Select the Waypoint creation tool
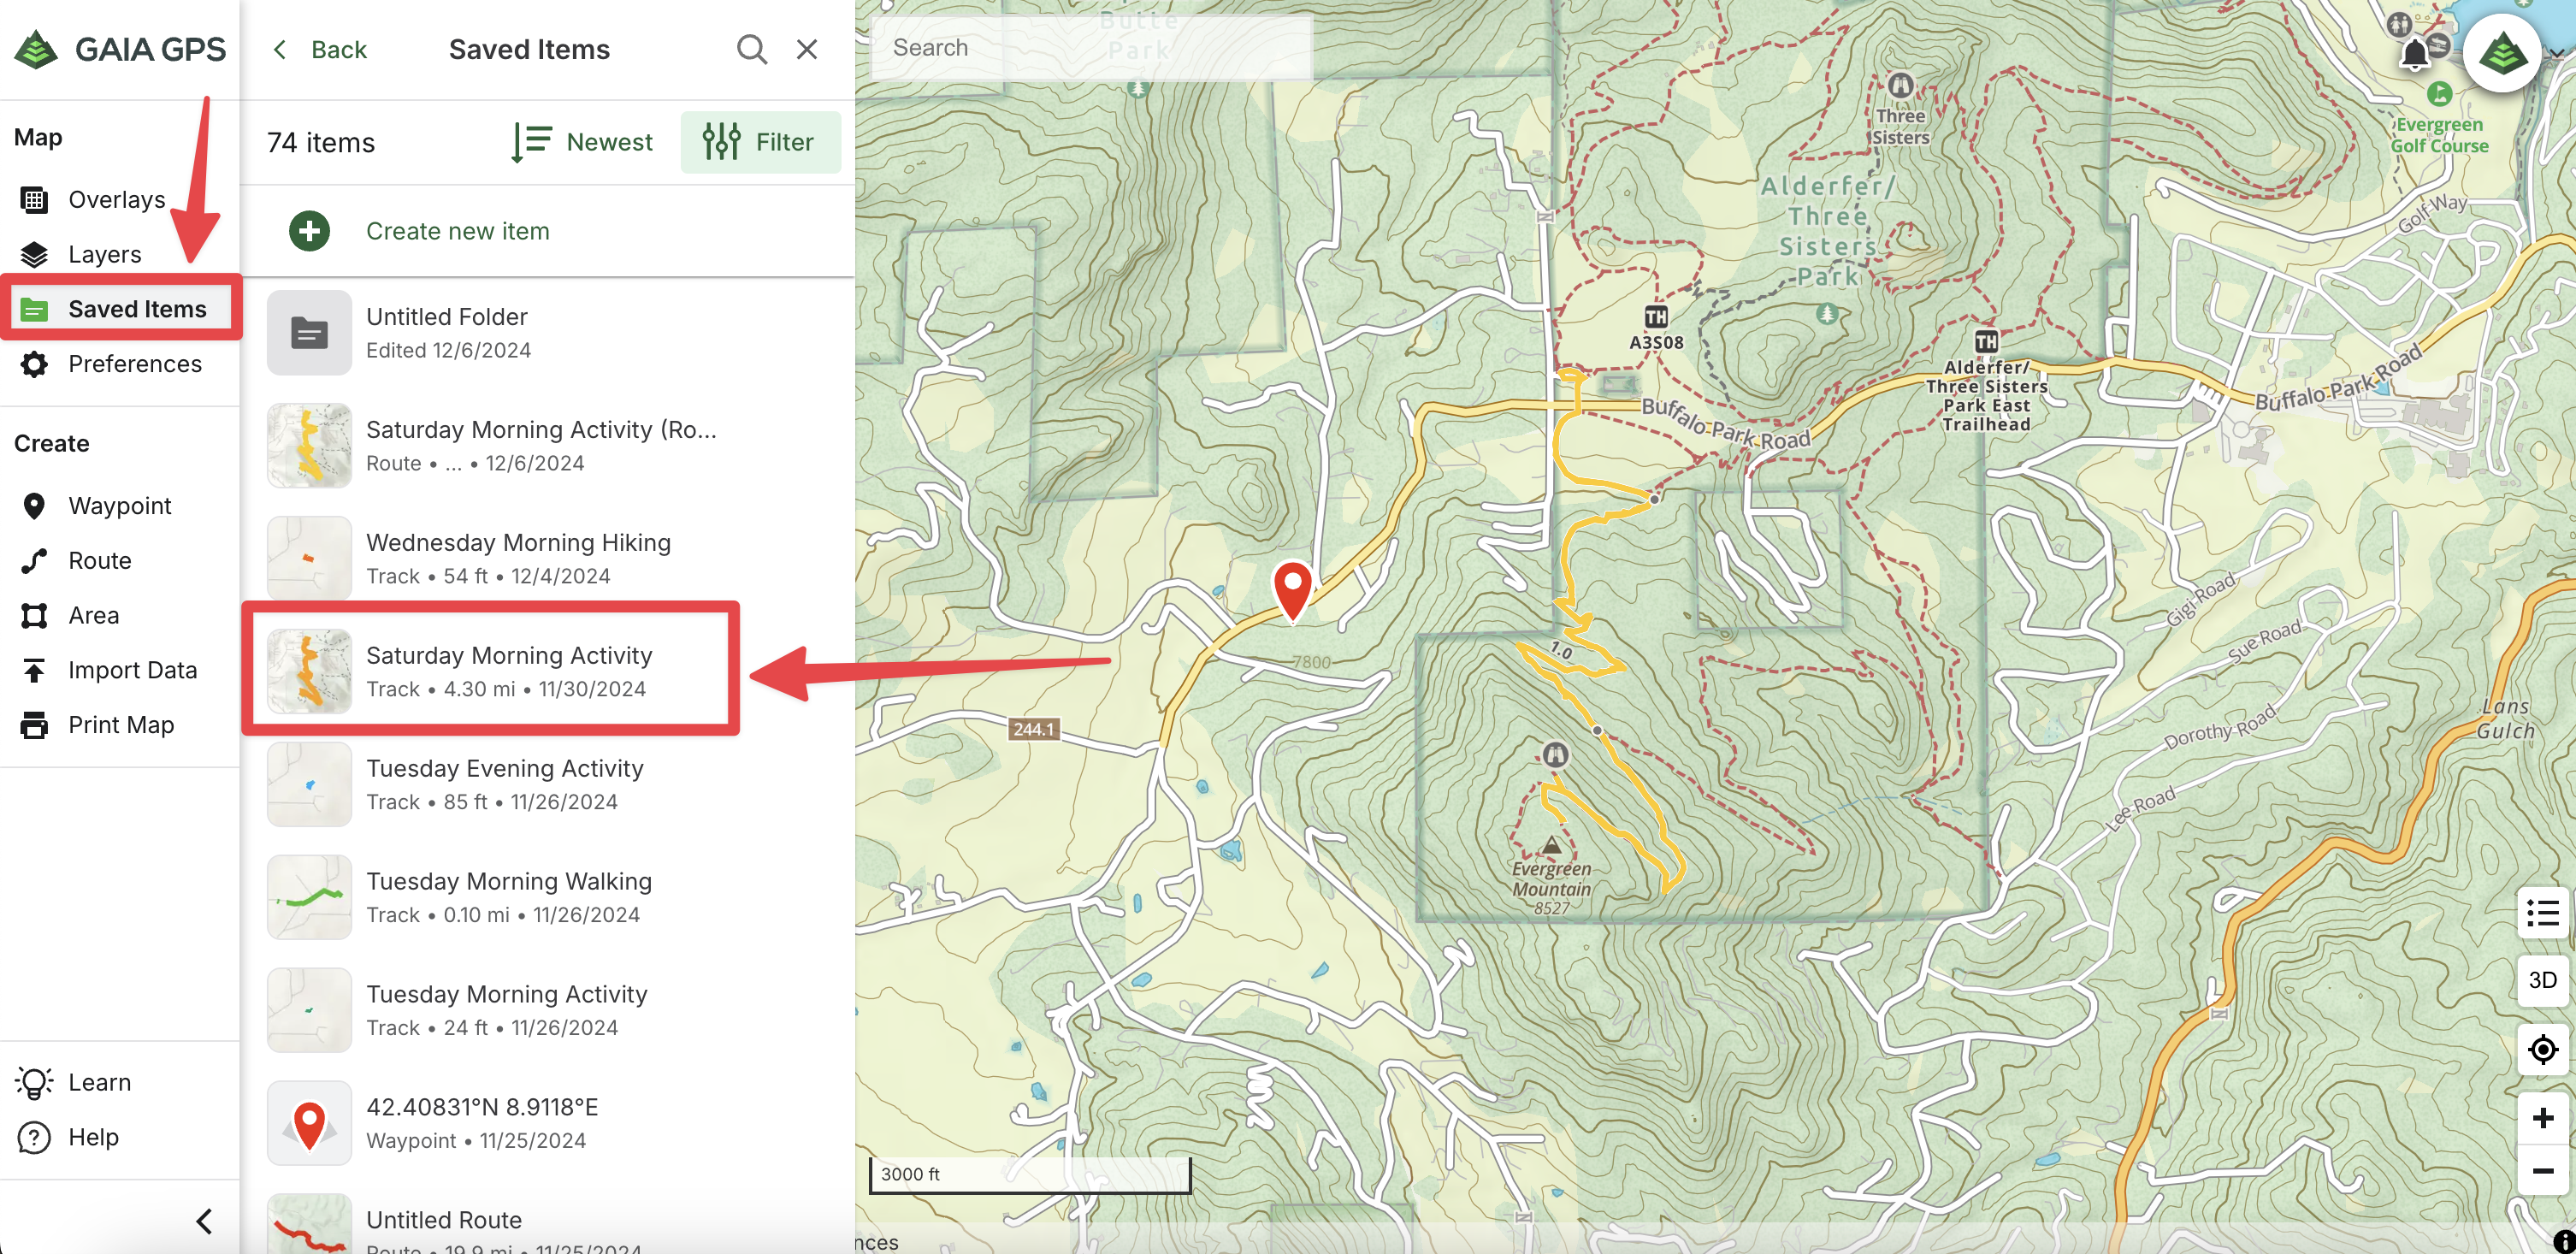 [x=119, y=506]
